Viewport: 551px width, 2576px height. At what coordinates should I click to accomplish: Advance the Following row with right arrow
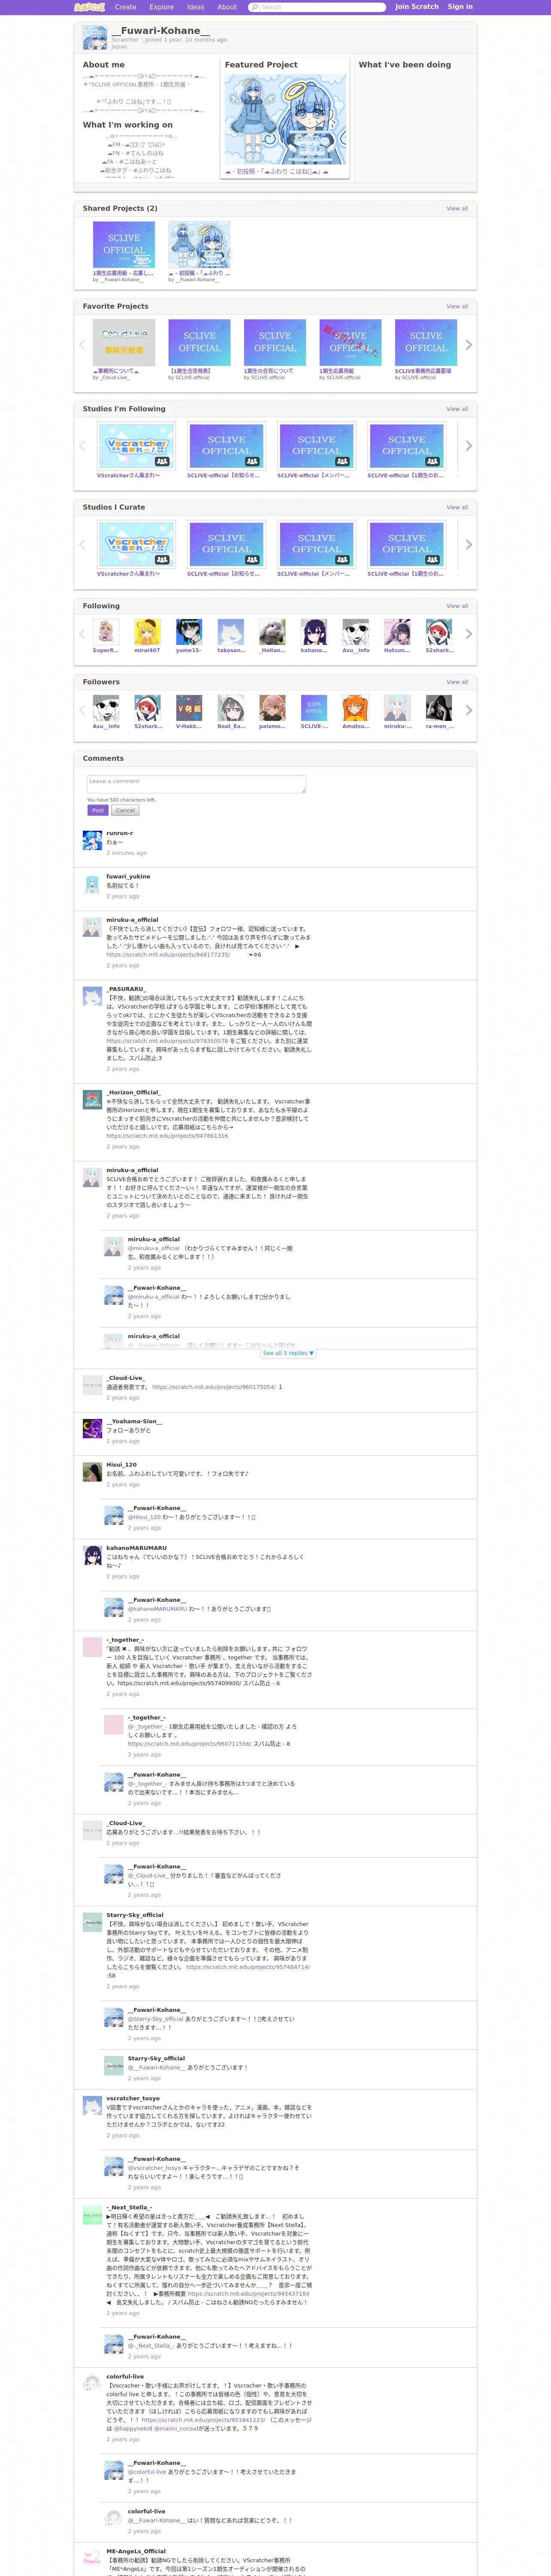(468, 634)
